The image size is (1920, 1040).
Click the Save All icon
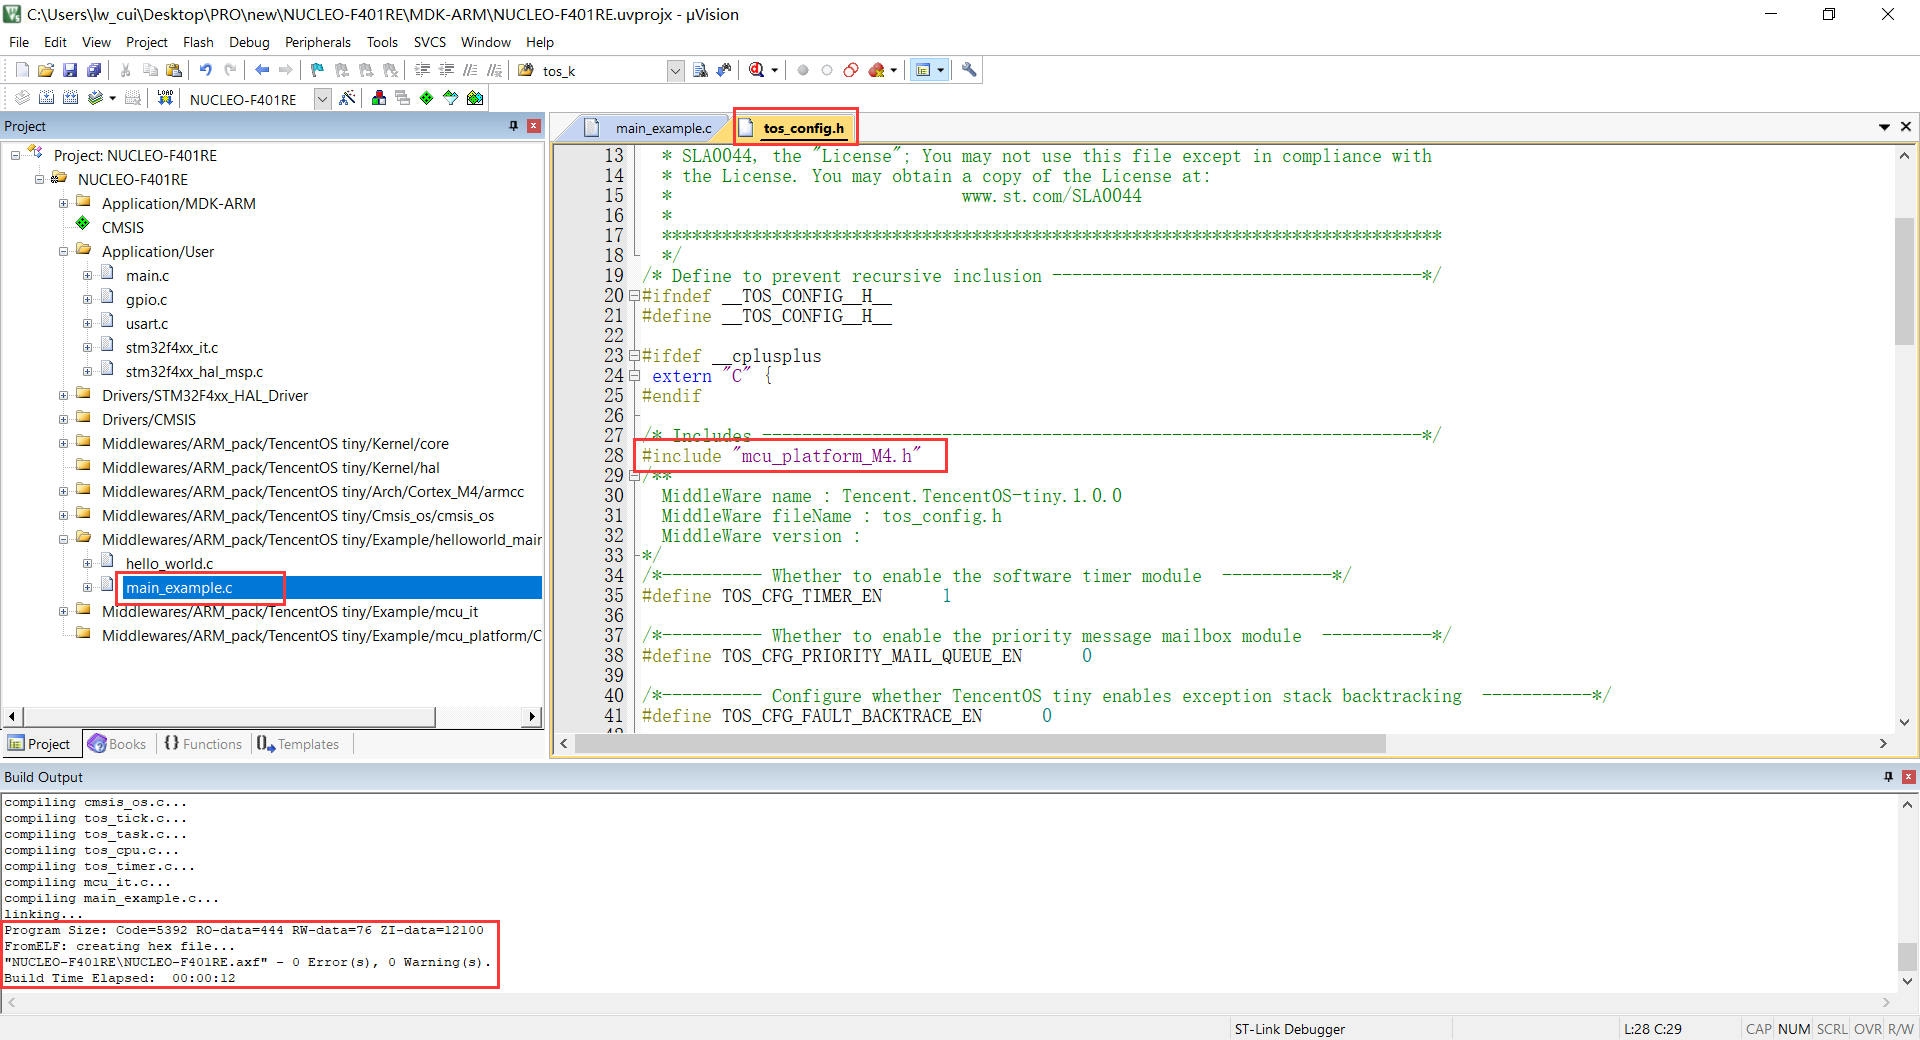[x=94, y=70]
